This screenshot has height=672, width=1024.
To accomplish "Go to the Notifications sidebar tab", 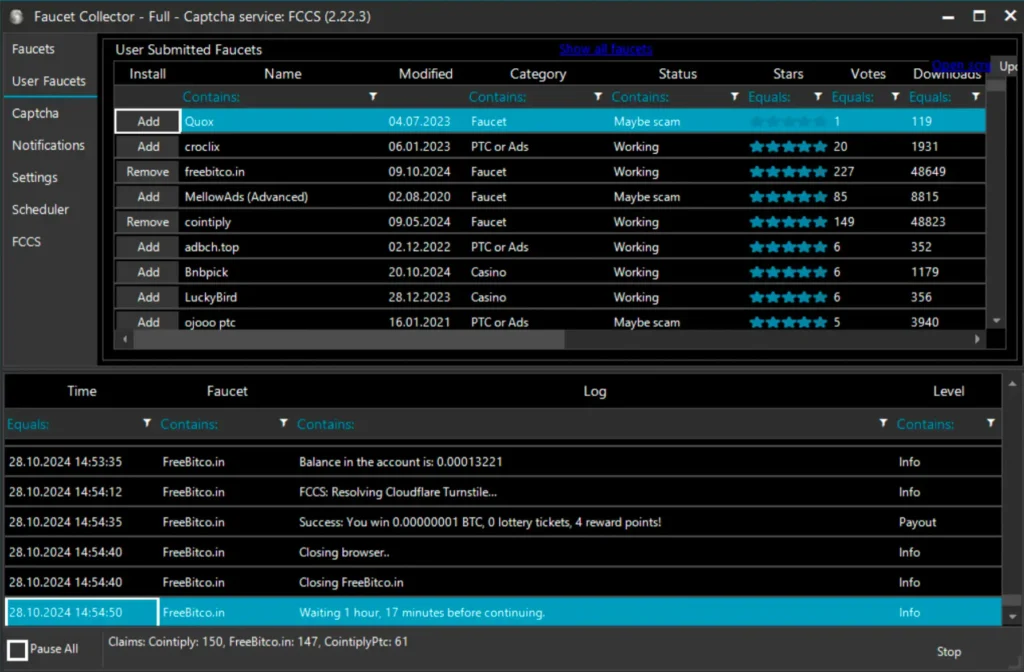I will pos(48,145).
